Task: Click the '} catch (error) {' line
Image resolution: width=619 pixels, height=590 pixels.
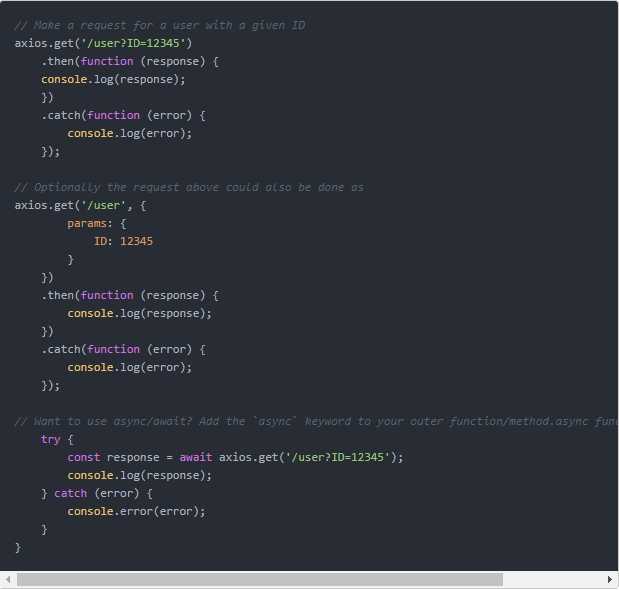Action: pos(97,493)
